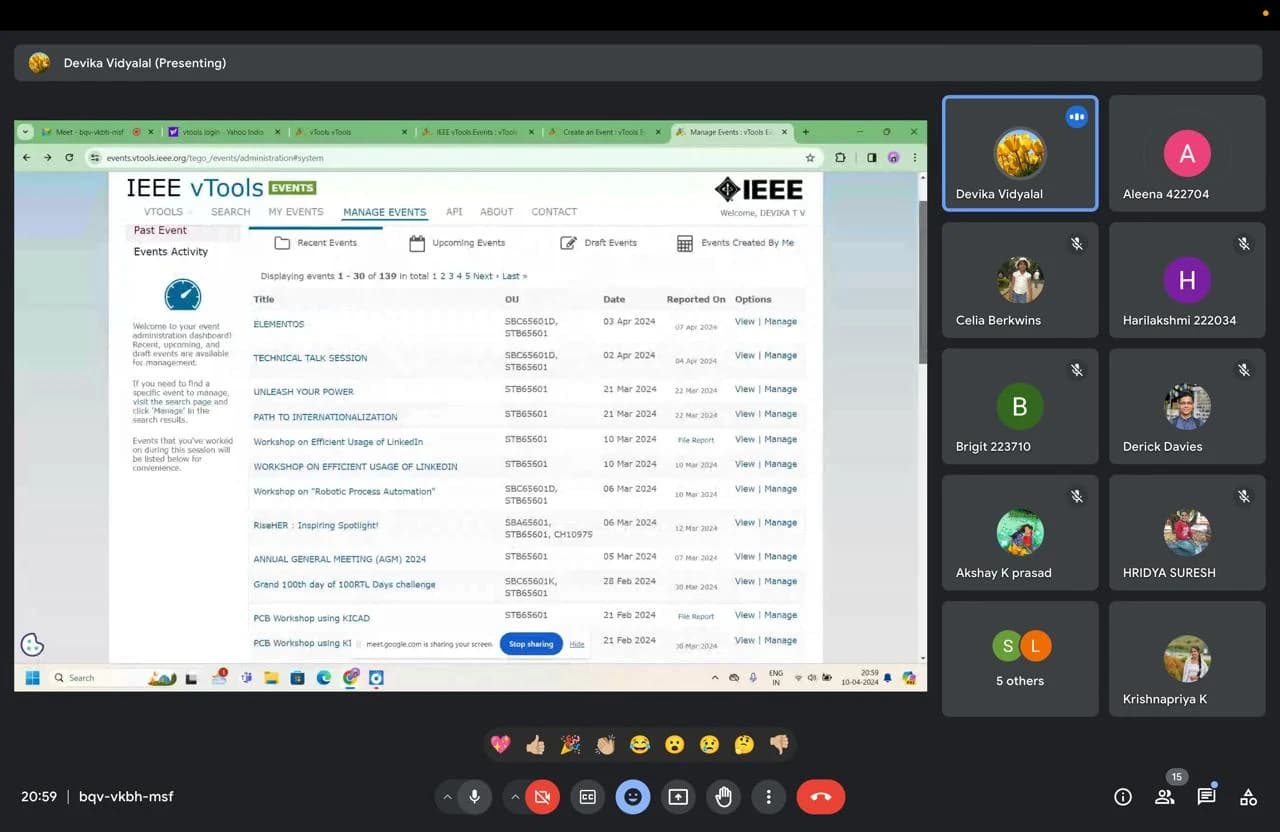Turn on the camera in Meet
1280x832 pixels.
[x=542, y=797]
